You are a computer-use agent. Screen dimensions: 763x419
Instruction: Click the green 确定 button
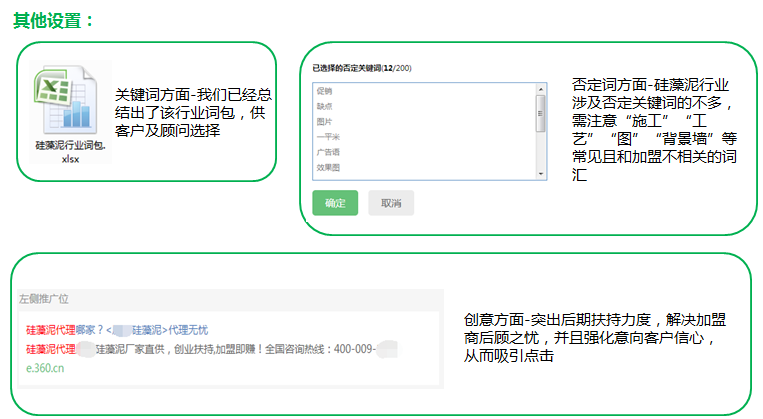click(x=335, y=203)
